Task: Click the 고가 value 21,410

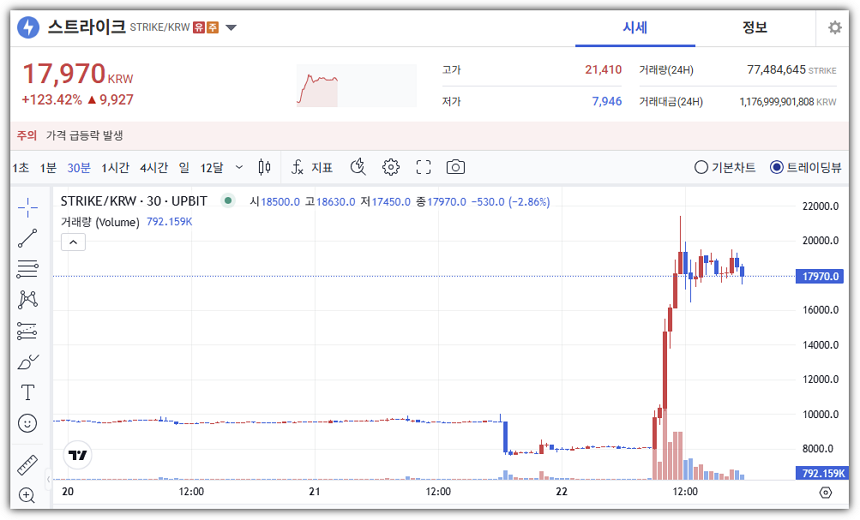Action: coord(603,70)
